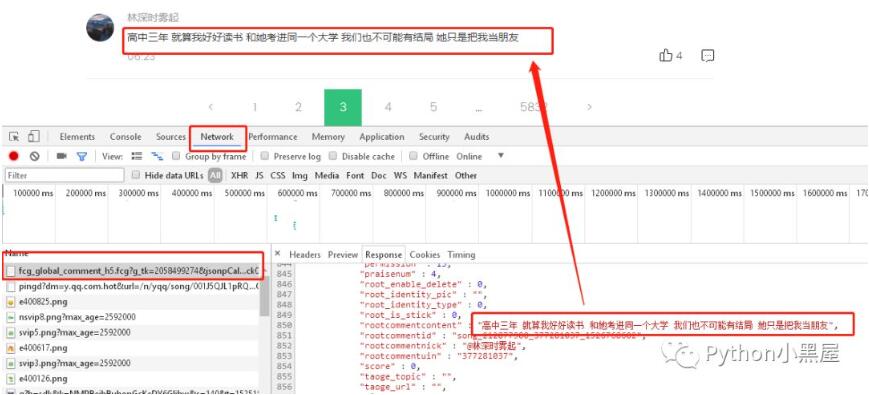Show the Preview sub-tab

(x=343, y=255)
